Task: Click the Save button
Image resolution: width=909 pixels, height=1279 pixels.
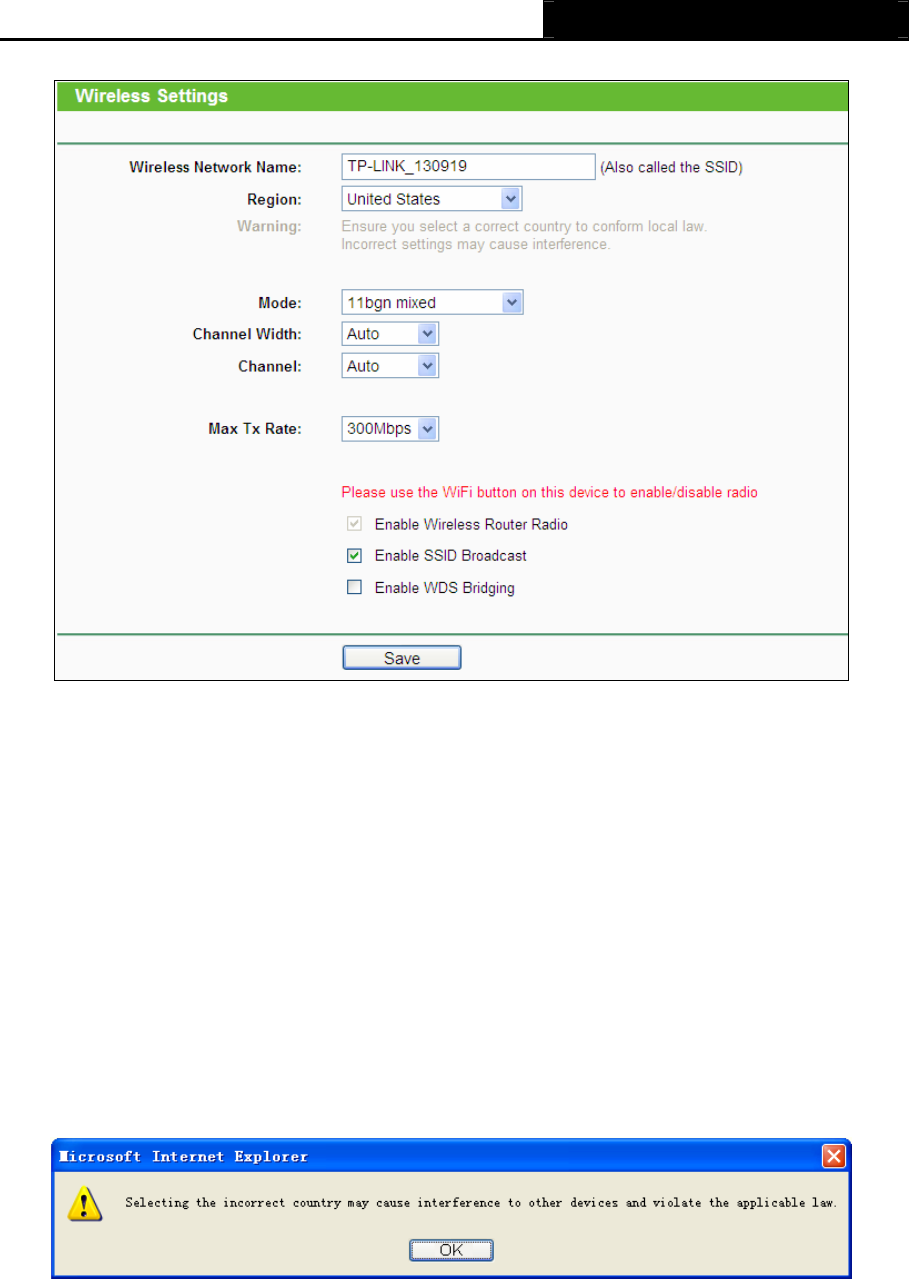Action: pos(402,658)
